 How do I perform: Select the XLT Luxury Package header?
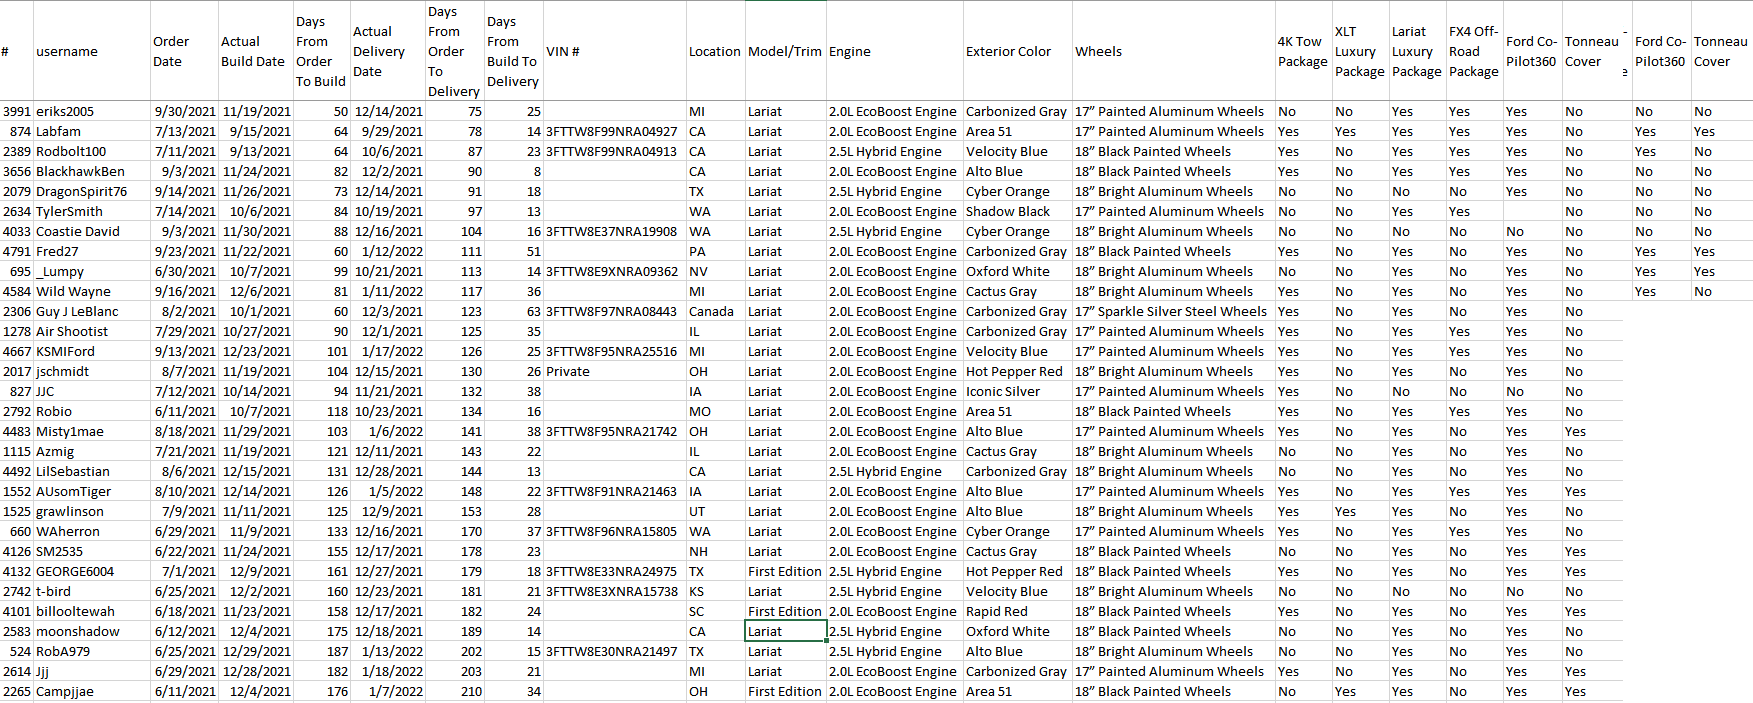point(1360,51)
